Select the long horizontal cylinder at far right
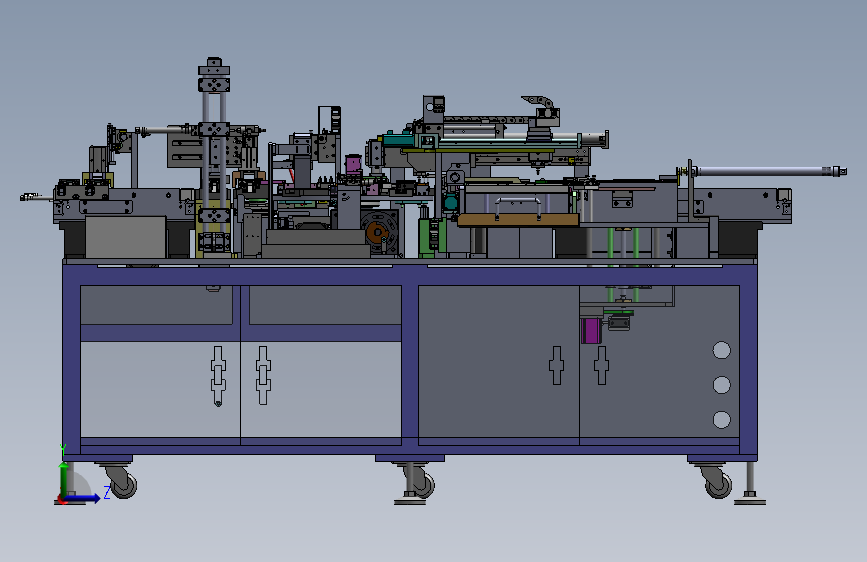The height and width of the screenshot is (562, 867). 769,171
